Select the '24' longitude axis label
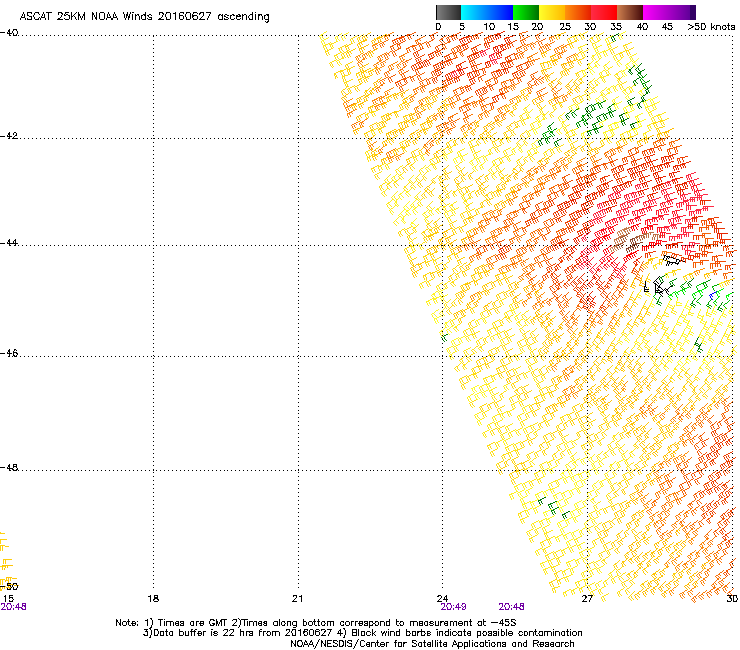 pos(442,599)
